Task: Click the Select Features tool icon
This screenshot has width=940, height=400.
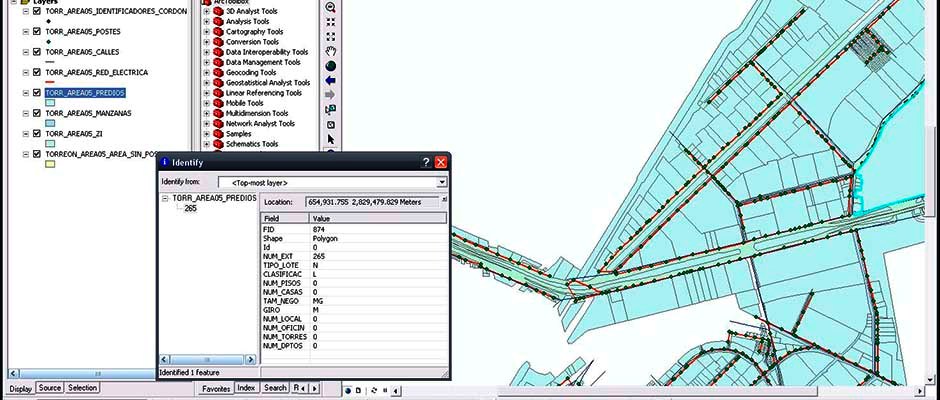Action: [x=330, y=110]
